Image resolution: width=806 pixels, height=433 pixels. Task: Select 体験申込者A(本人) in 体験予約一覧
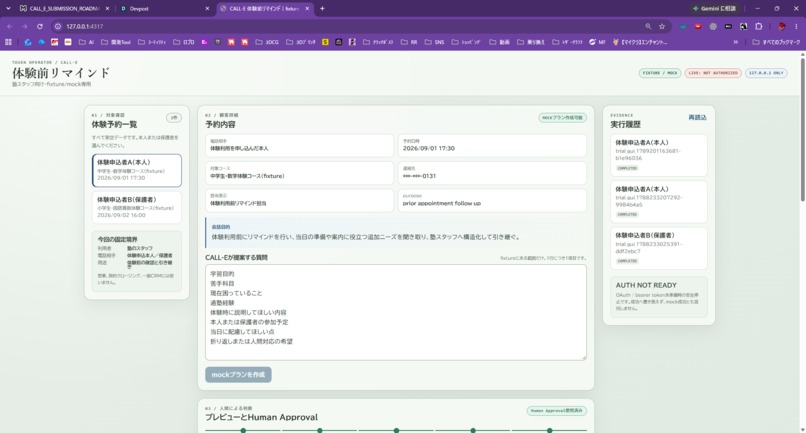pyautogui.click(x=137, y=170)
